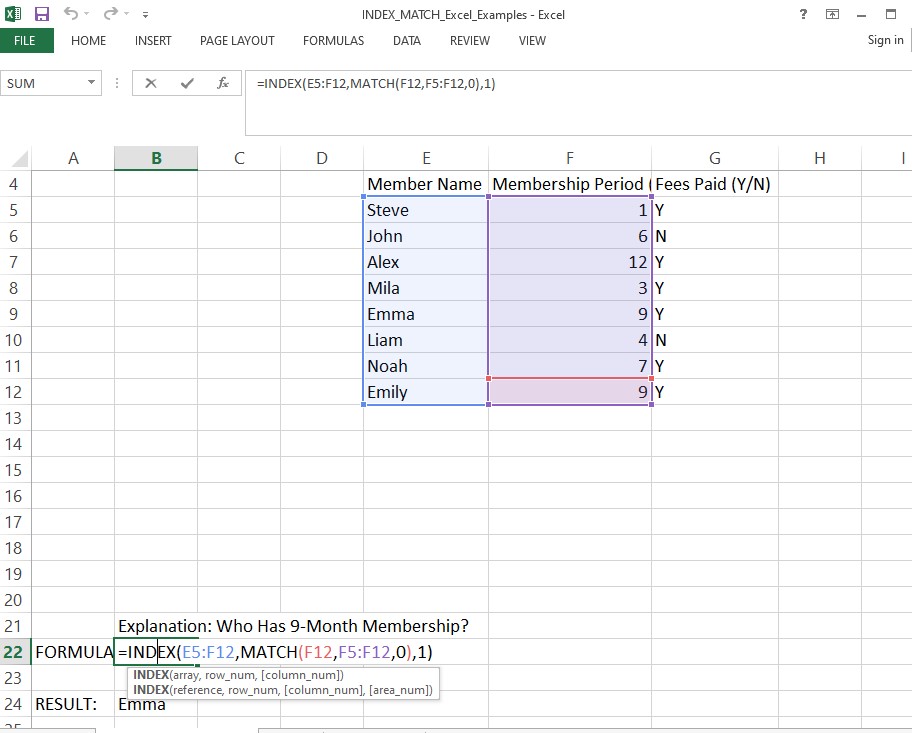Switch to the PAGE LAYOUT tab
Image resolution: width=912 pixels, height=733 pixels.
point(237,41)
